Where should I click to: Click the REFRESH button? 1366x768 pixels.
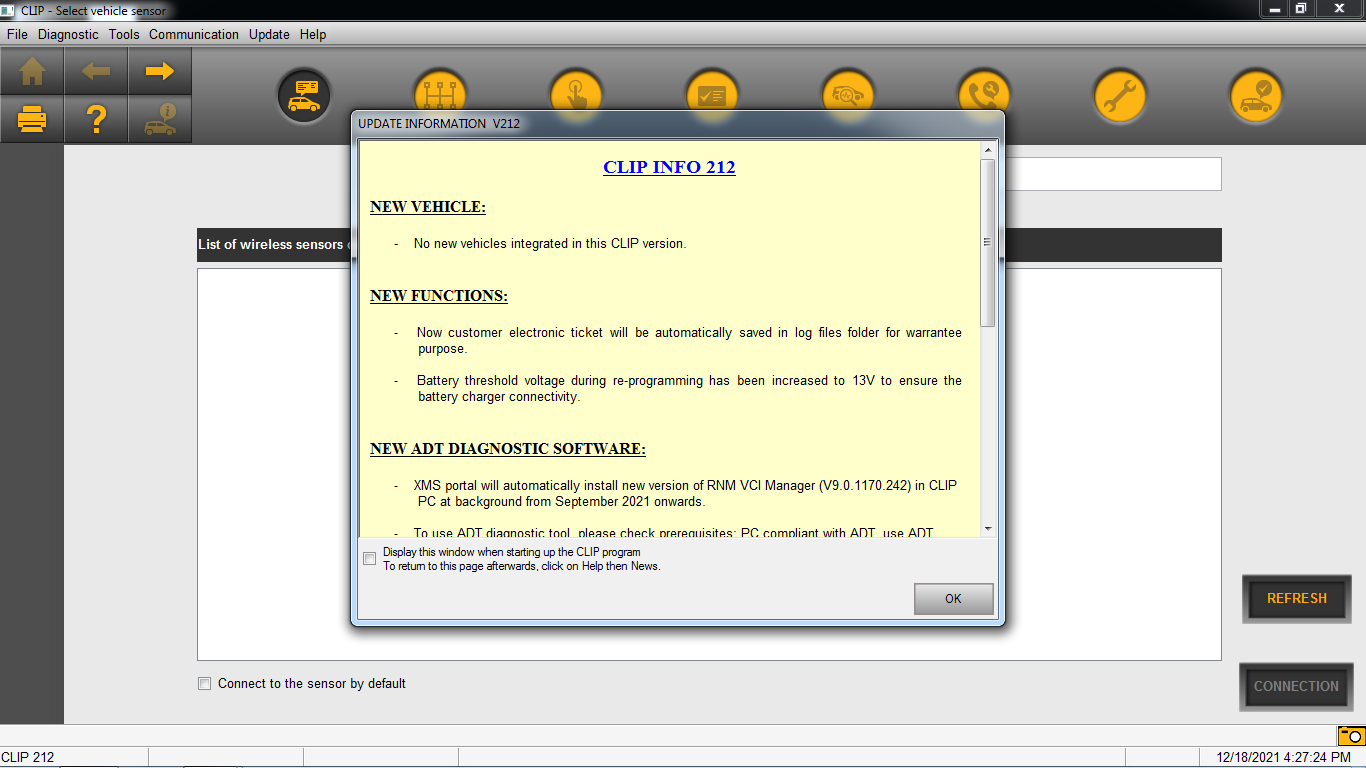coord(1296,598)
